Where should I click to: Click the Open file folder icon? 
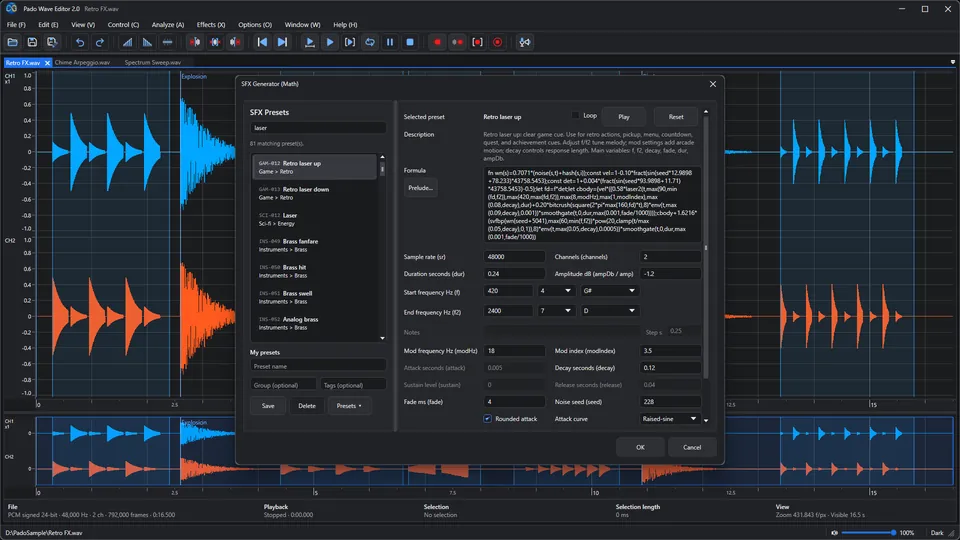pos(12,42)
